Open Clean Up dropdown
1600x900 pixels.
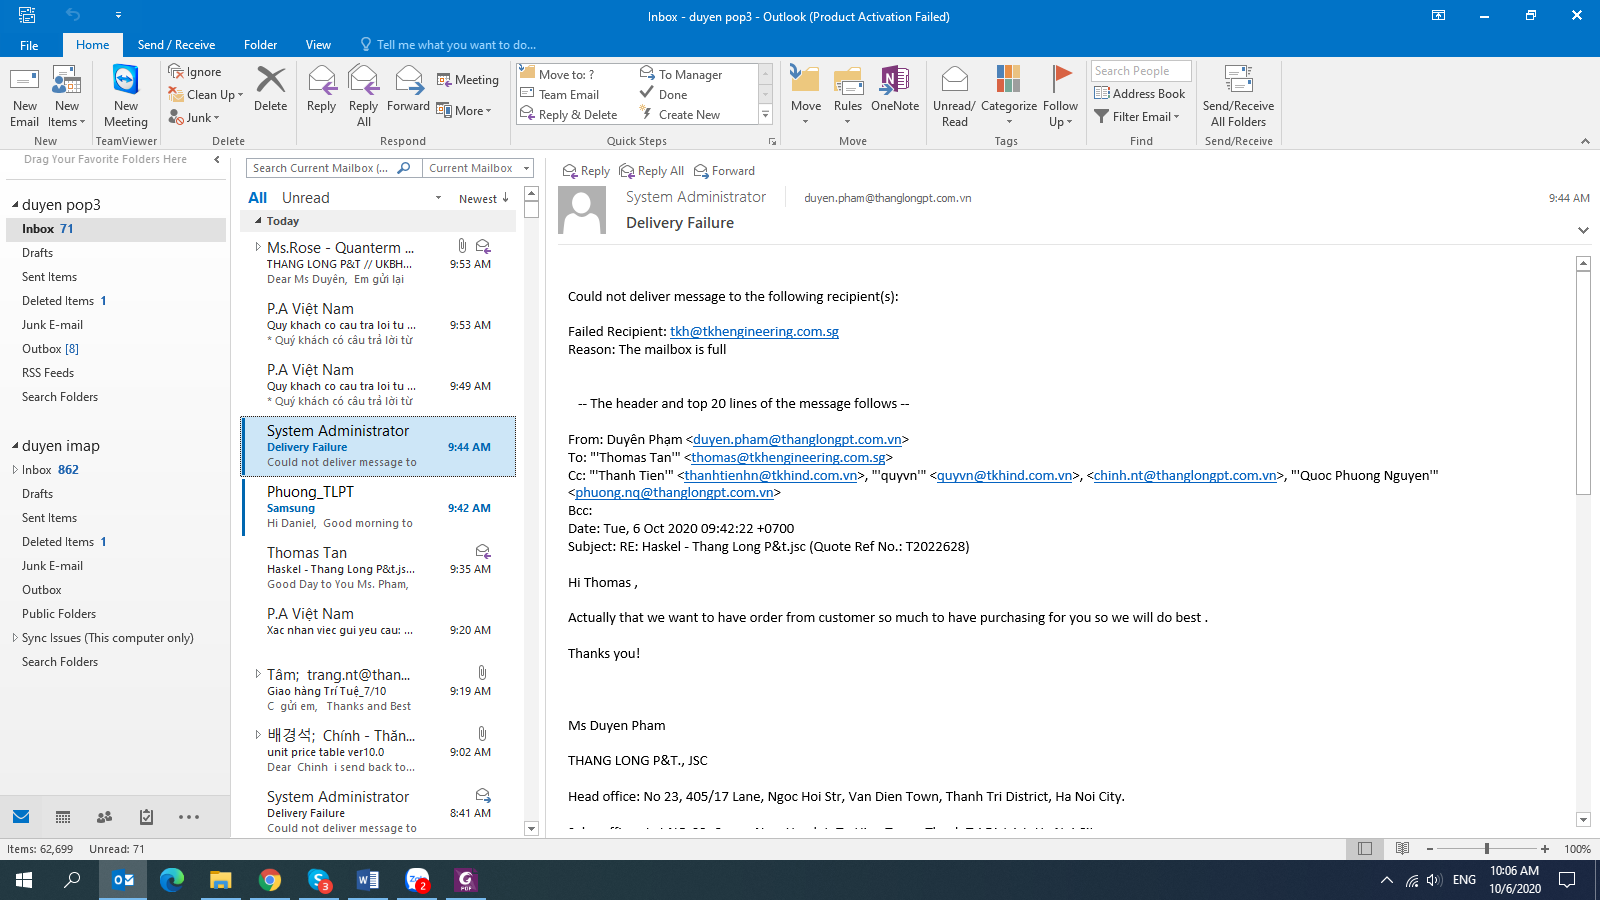click(205, 95)
